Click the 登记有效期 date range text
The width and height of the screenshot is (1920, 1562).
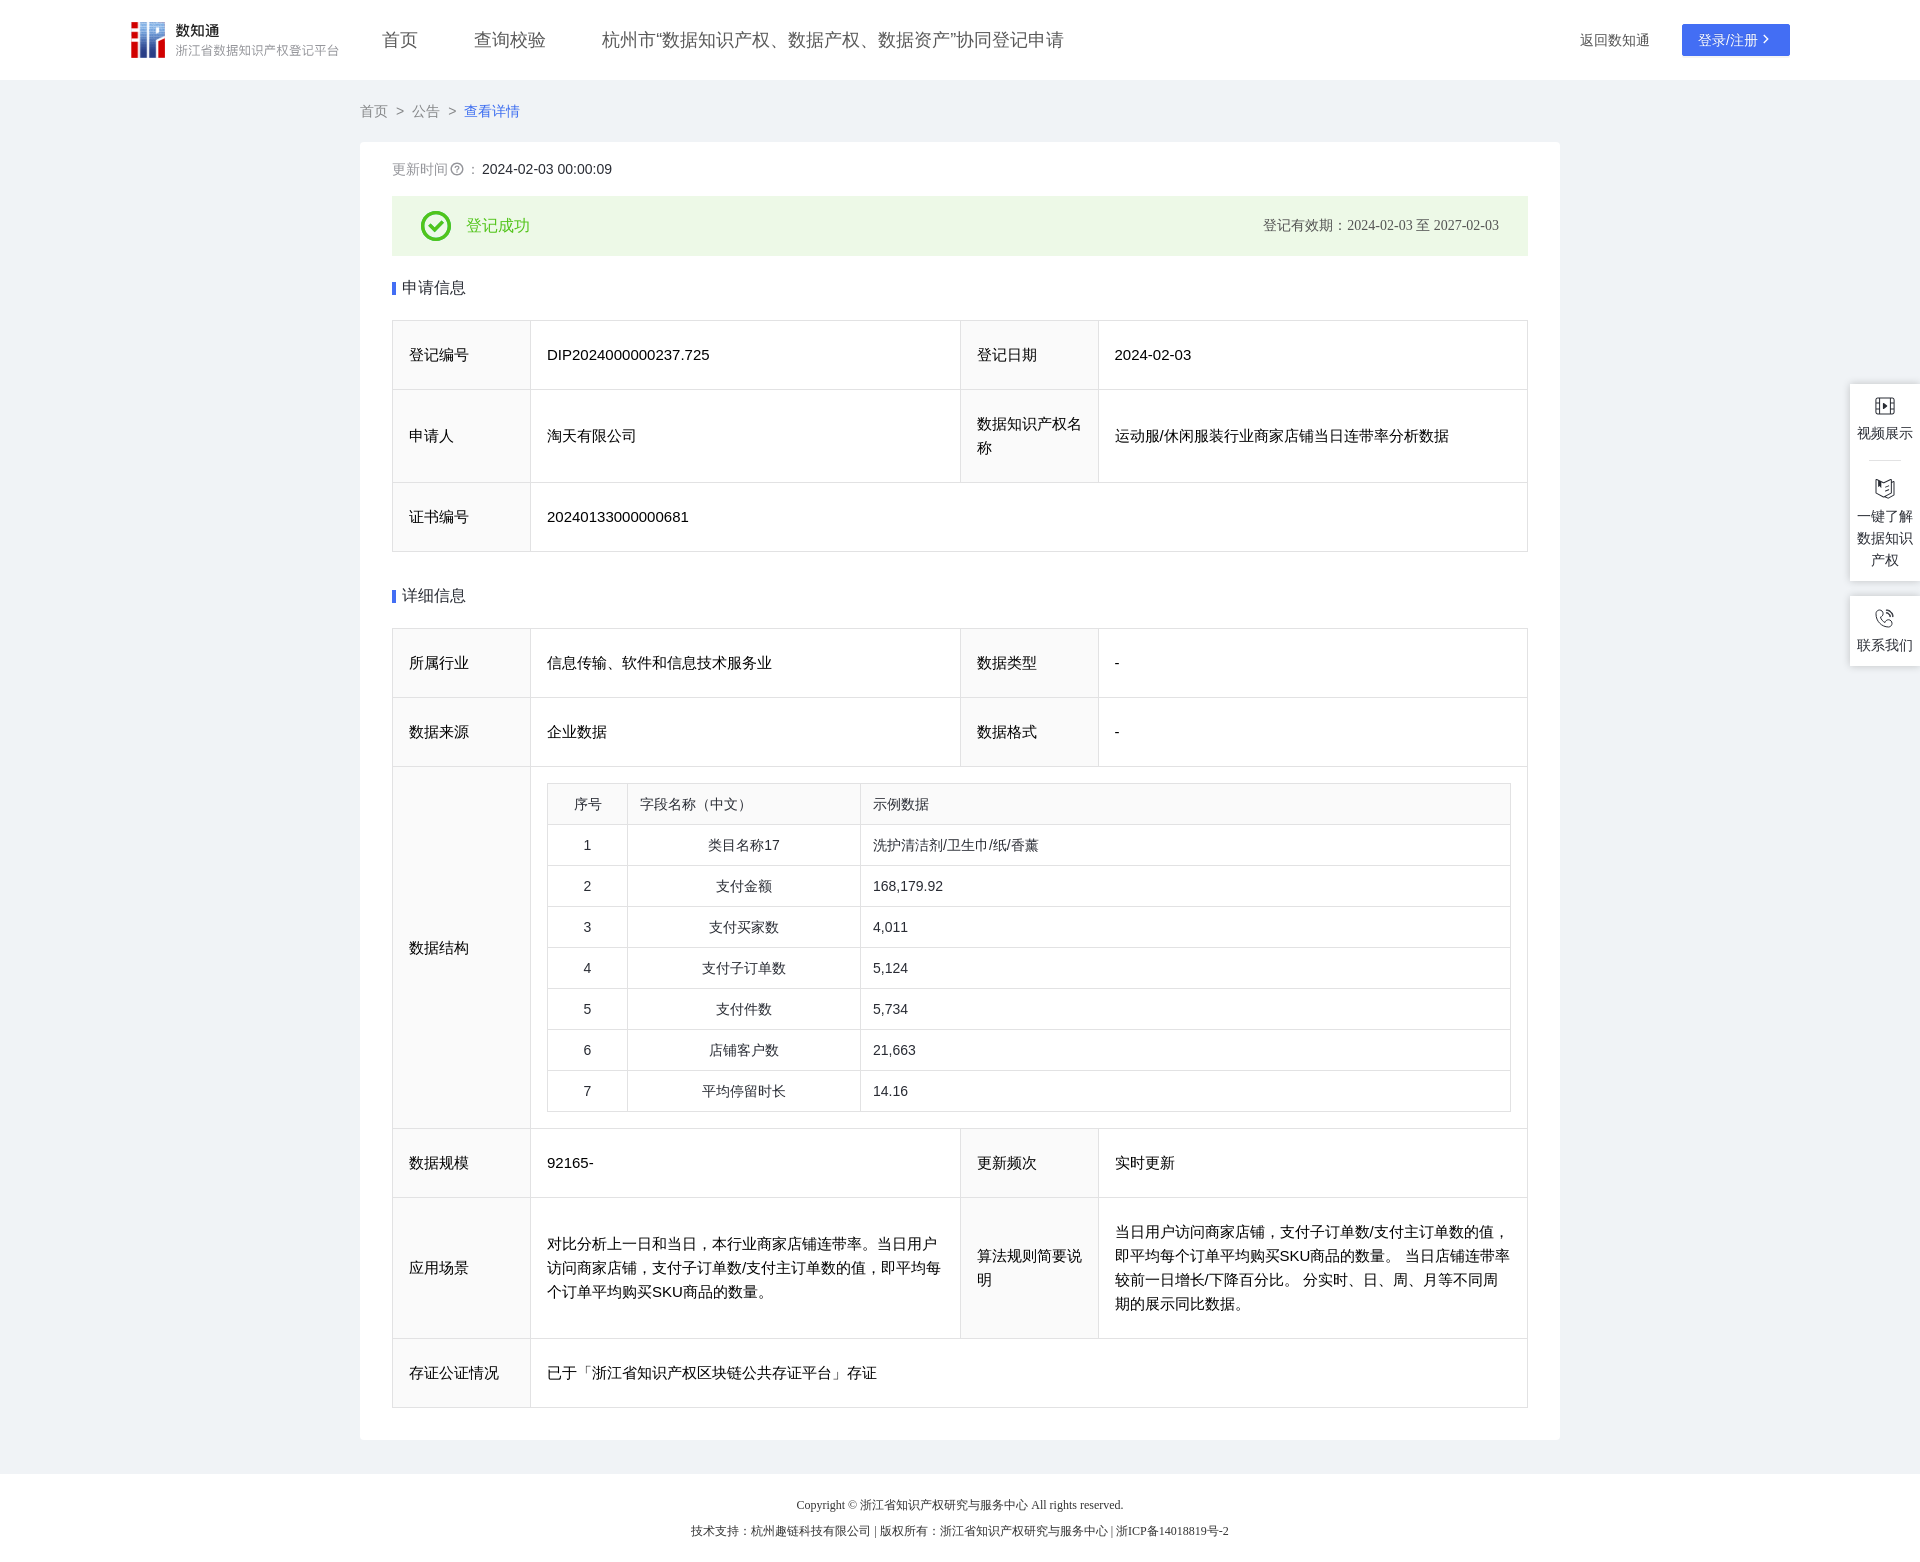tap(1380, 226)
